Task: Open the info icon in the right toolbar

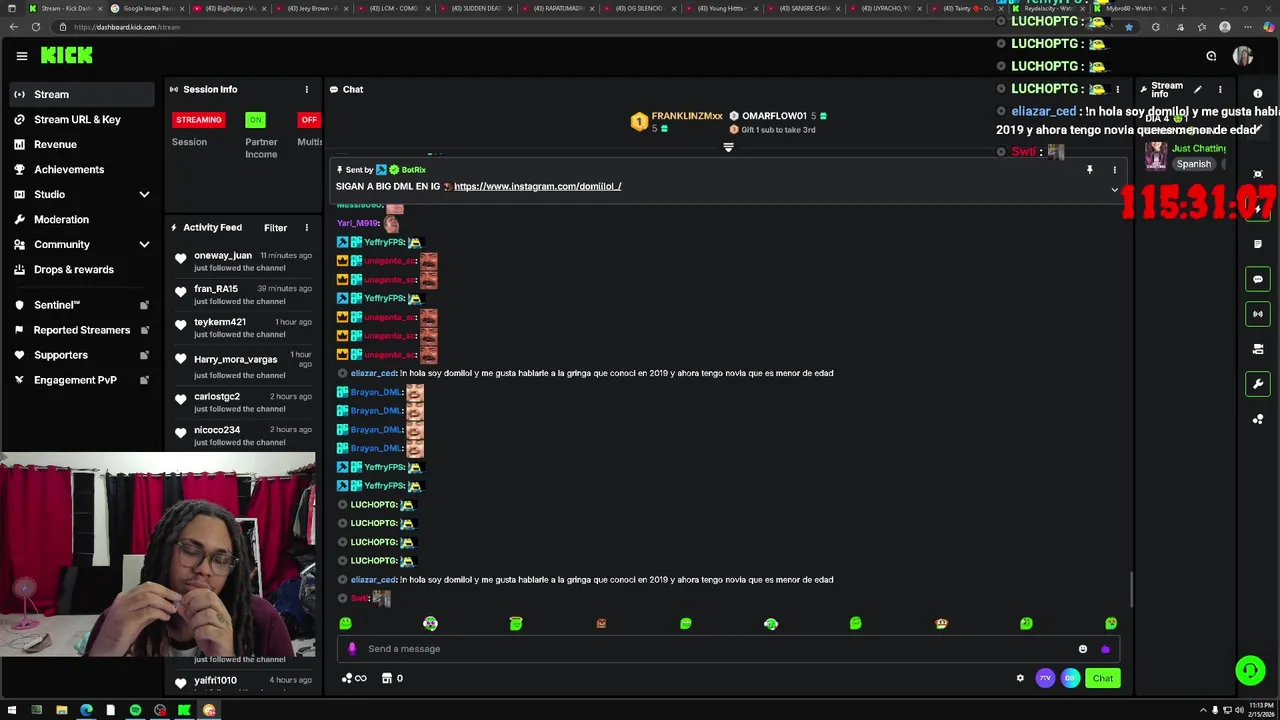Action: [1258, 94]
